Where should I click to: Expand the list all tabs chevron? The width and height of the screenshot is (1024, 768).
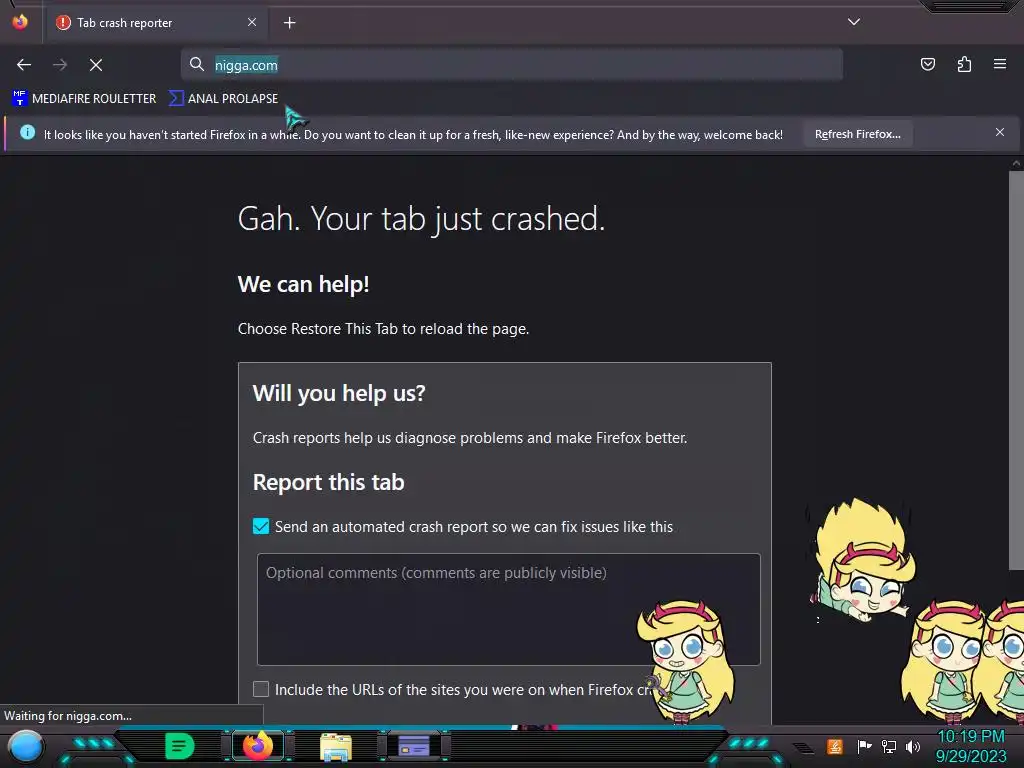coord(854,22)
